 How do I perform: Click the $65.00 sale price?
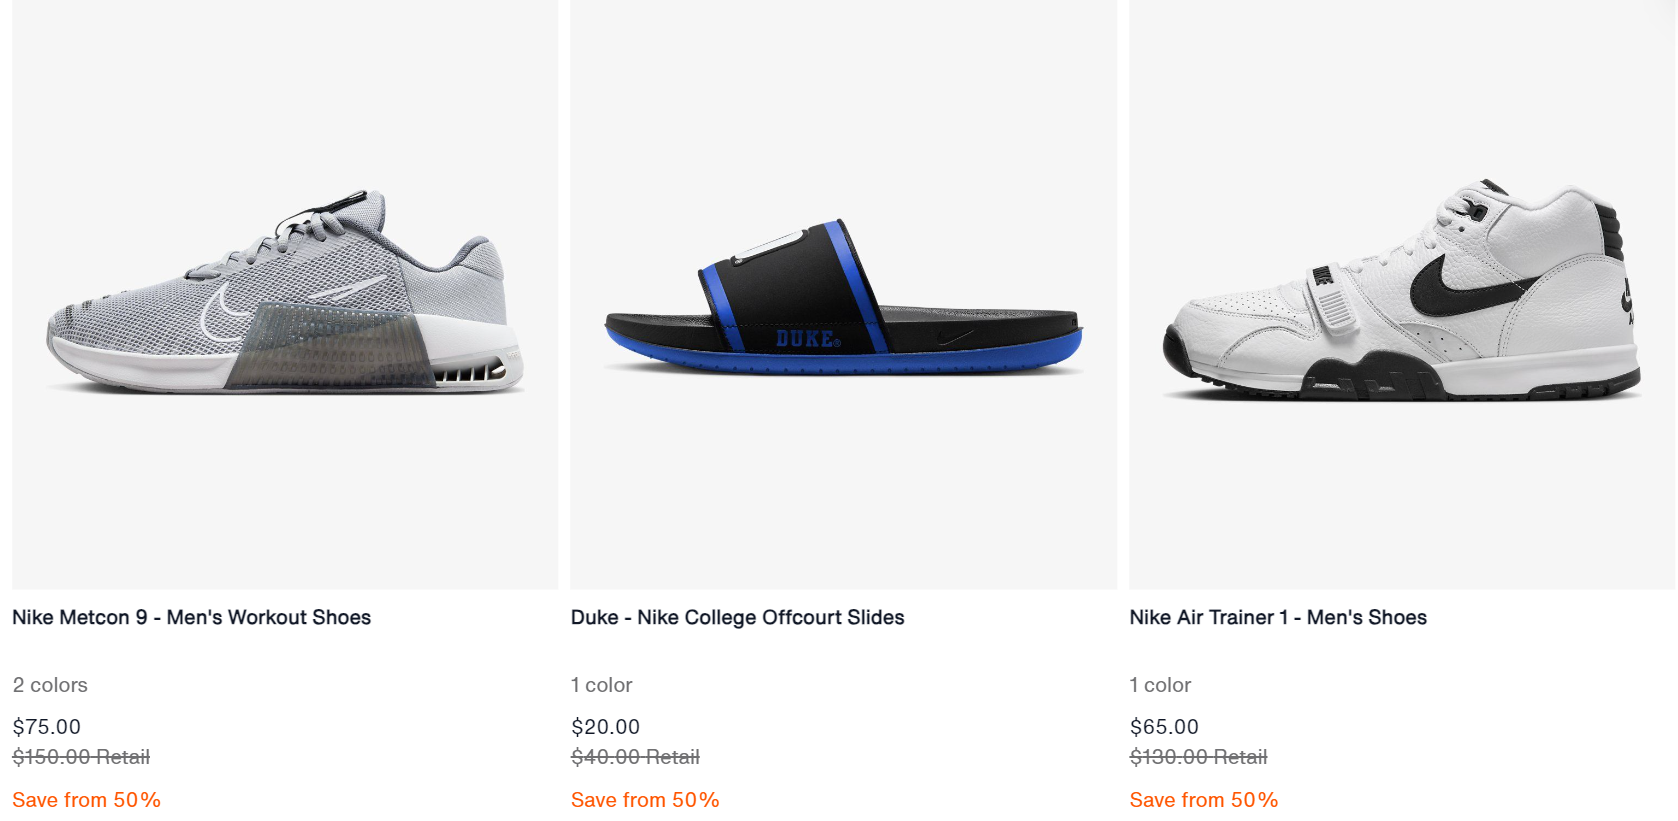(x=1164, y=727)
